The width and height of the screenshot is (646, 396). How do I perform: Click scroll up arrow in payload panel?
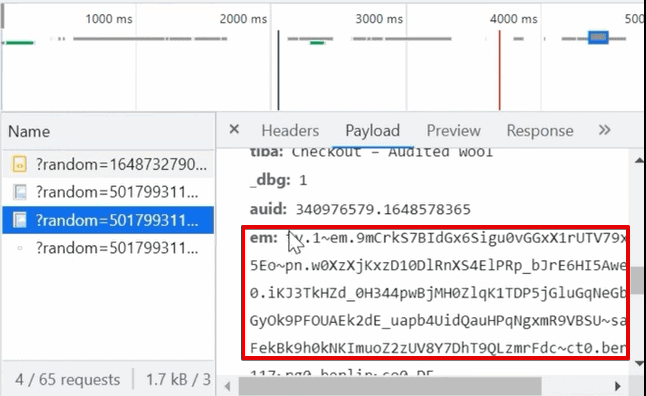639,160
